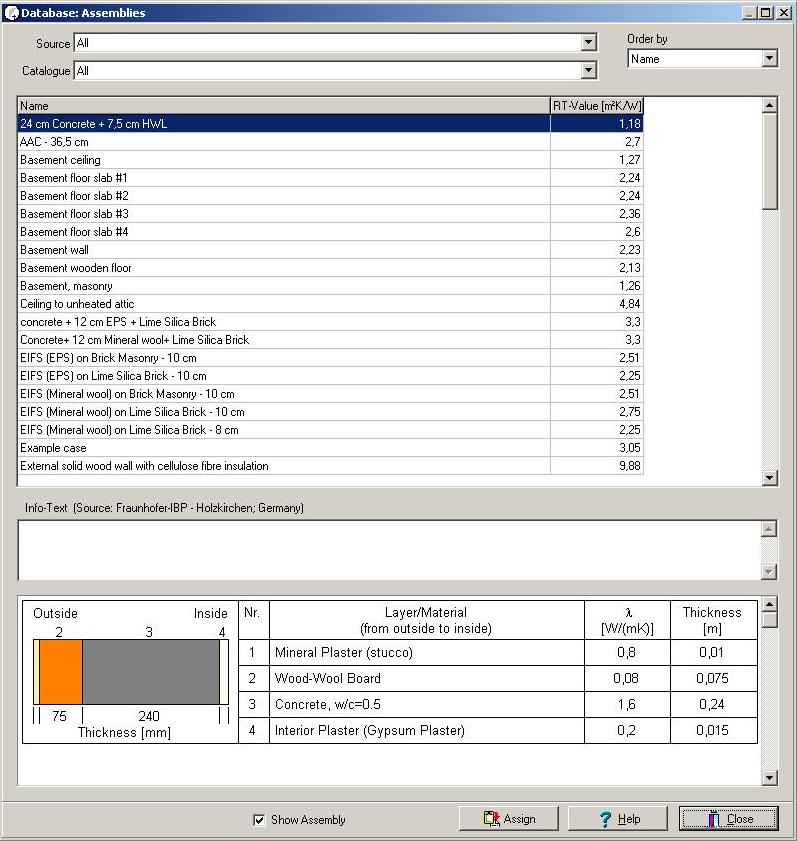Select the Basement ceiling row
Image resolution: width=797 pixels, height=841 pixels.
pos(330,160)
